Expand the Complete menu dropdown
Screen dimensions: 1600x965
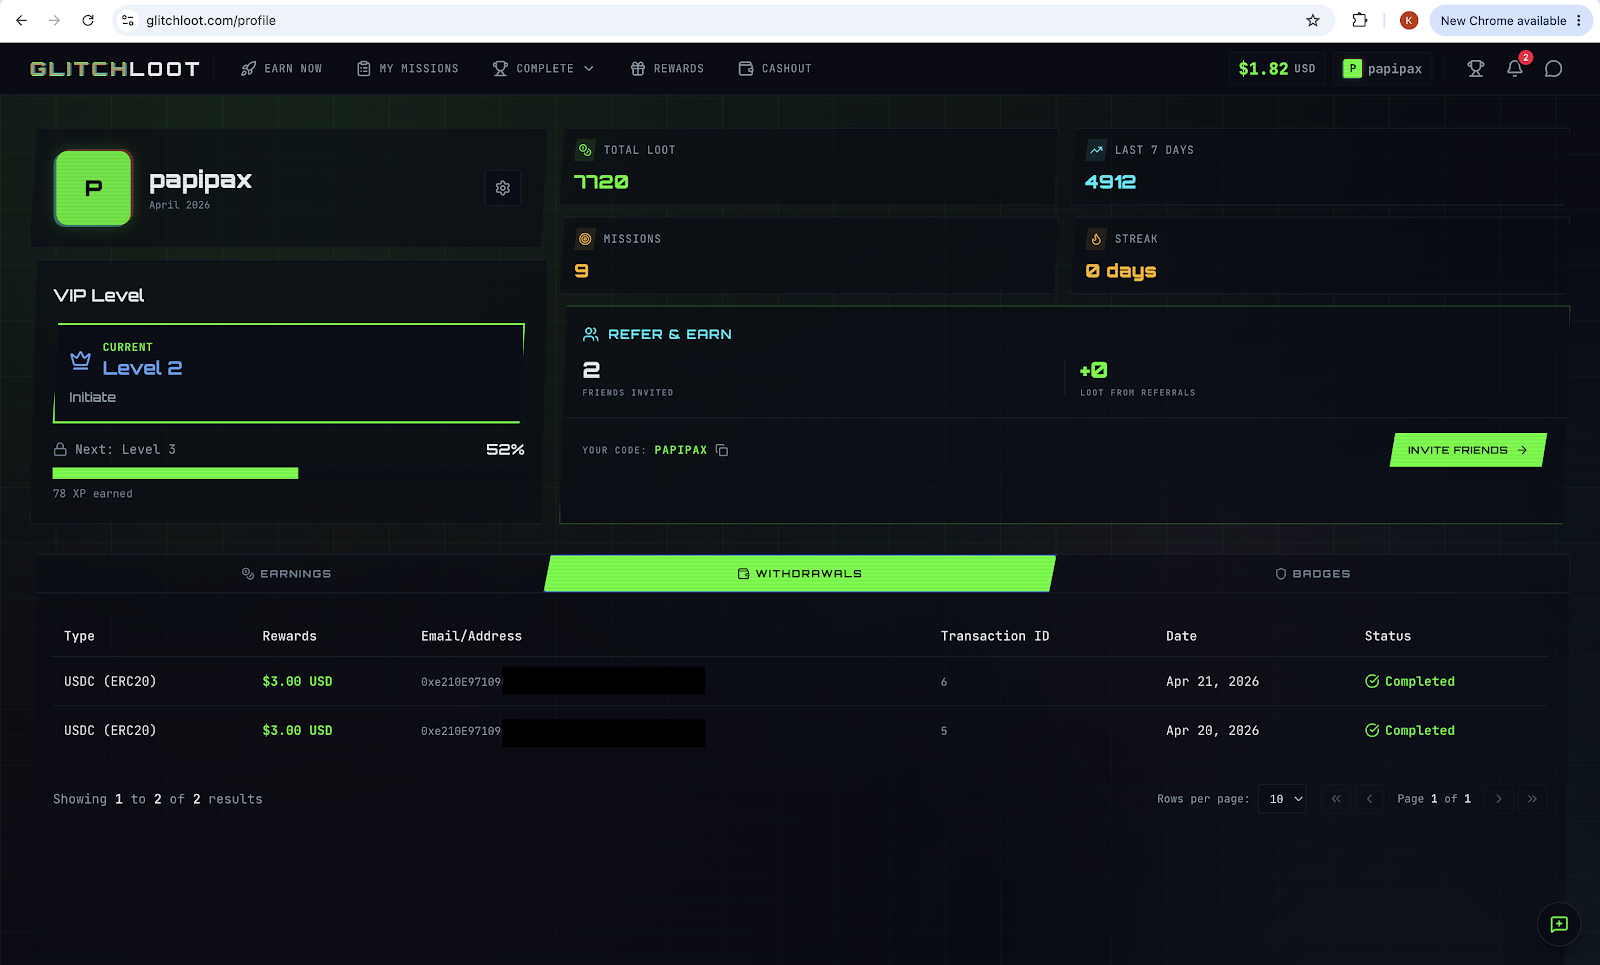(543, 69)
